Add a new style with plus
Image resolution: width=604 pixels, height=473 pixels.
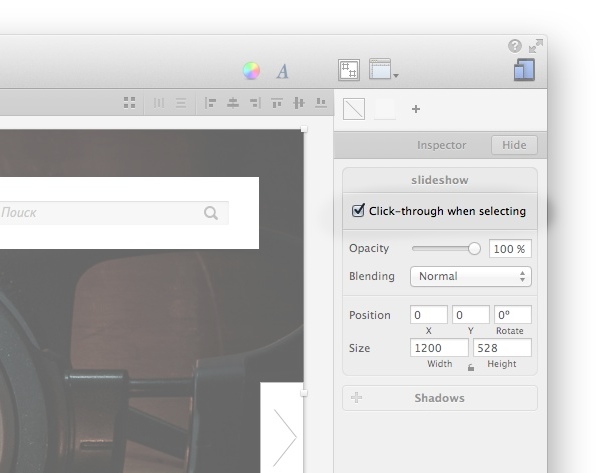click(x=416, y=109)
